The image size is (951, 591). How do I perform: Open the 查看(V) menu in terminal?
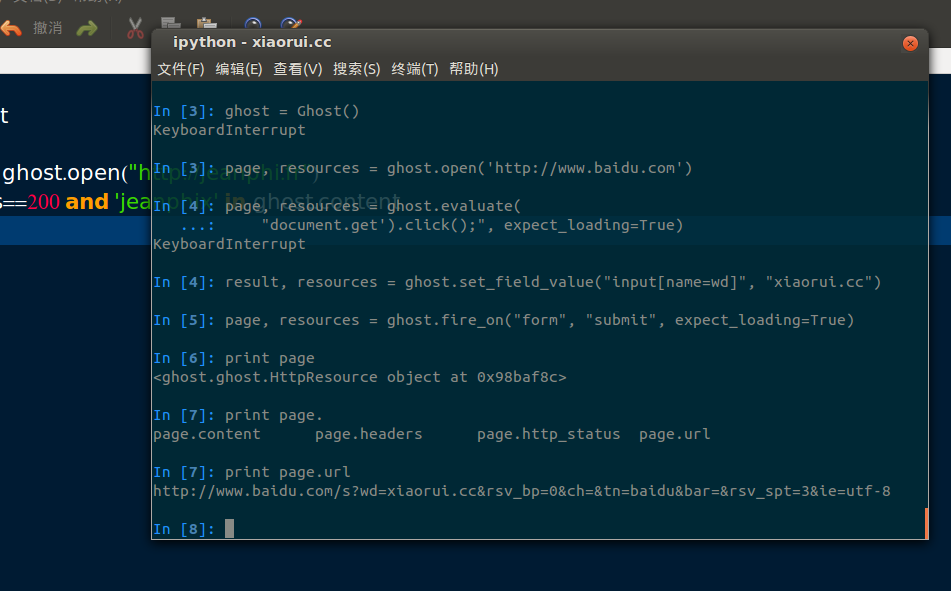click(x=298, y=69)
